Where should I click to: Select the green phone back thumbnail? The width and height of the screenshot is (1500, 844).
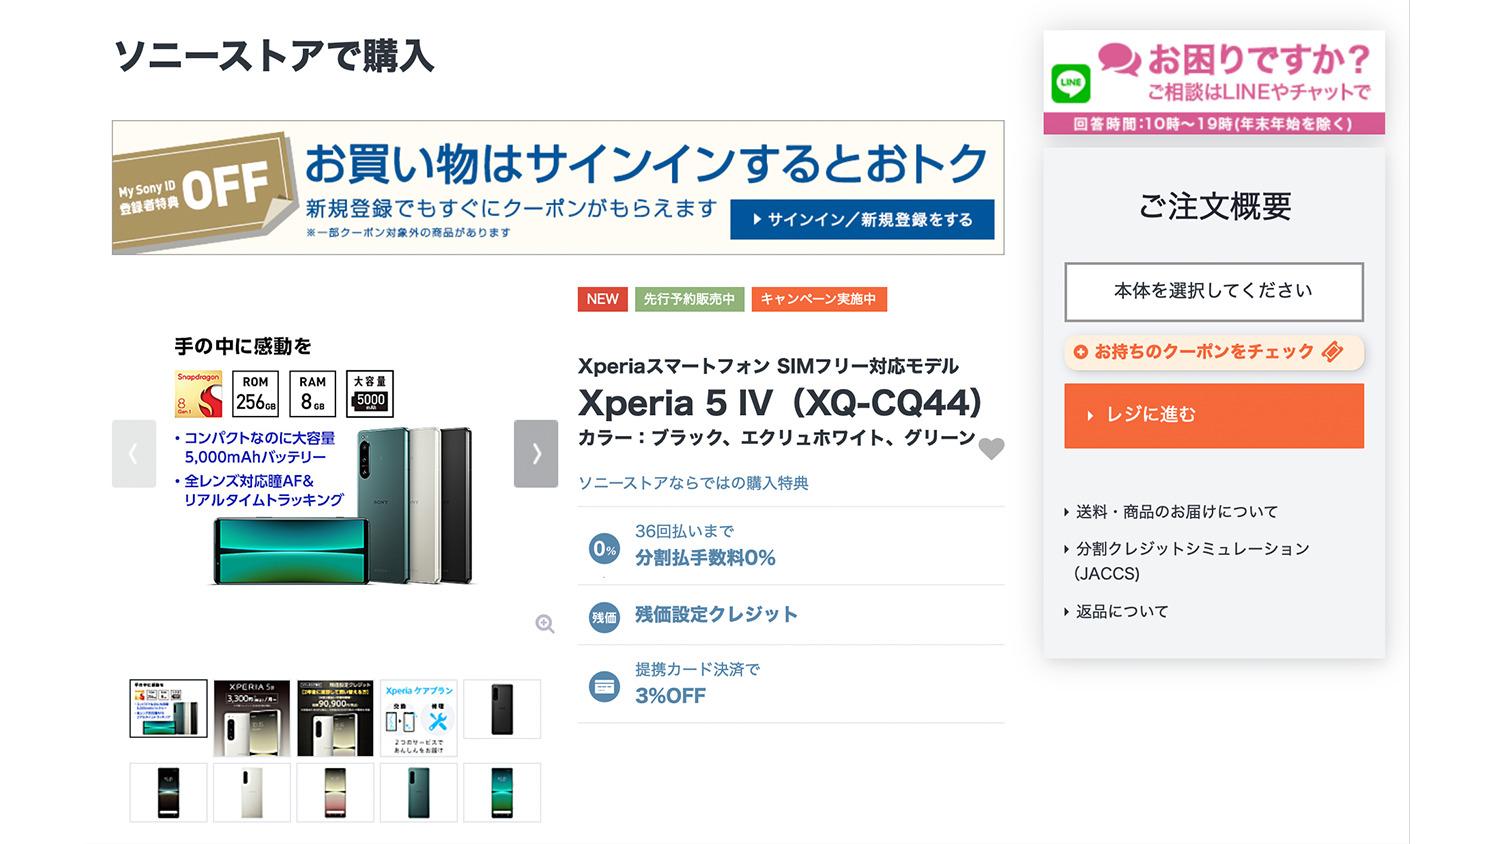coord(419,793)
